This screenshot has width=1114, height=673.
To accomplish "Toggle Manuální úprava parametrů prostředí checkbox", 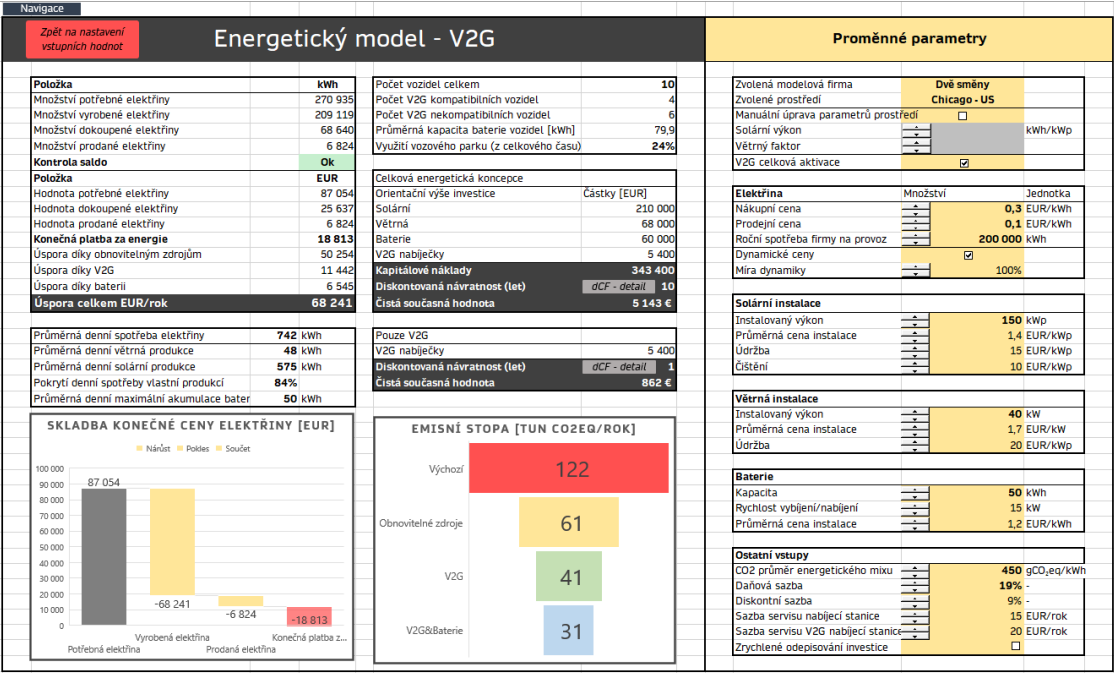I will (963, 115).
